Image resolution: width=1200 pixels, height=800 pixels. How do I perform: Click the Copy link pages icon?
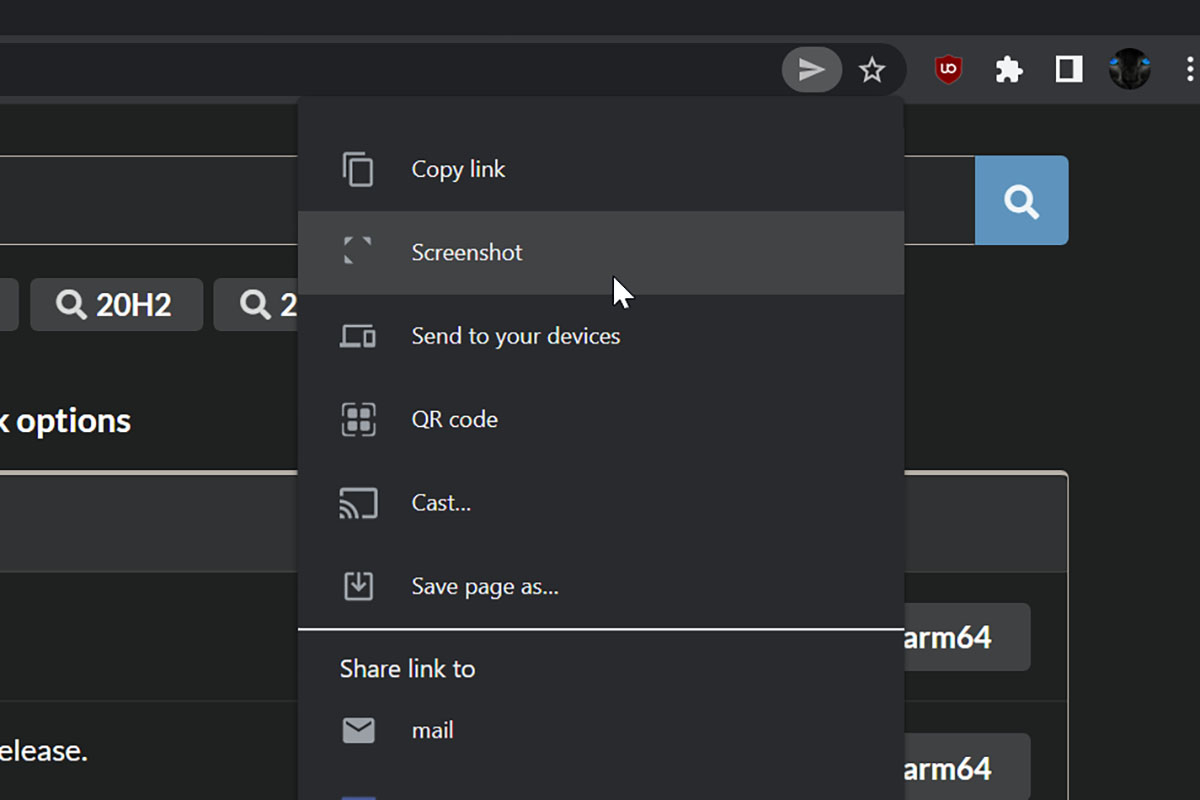[x=358, y=169]
